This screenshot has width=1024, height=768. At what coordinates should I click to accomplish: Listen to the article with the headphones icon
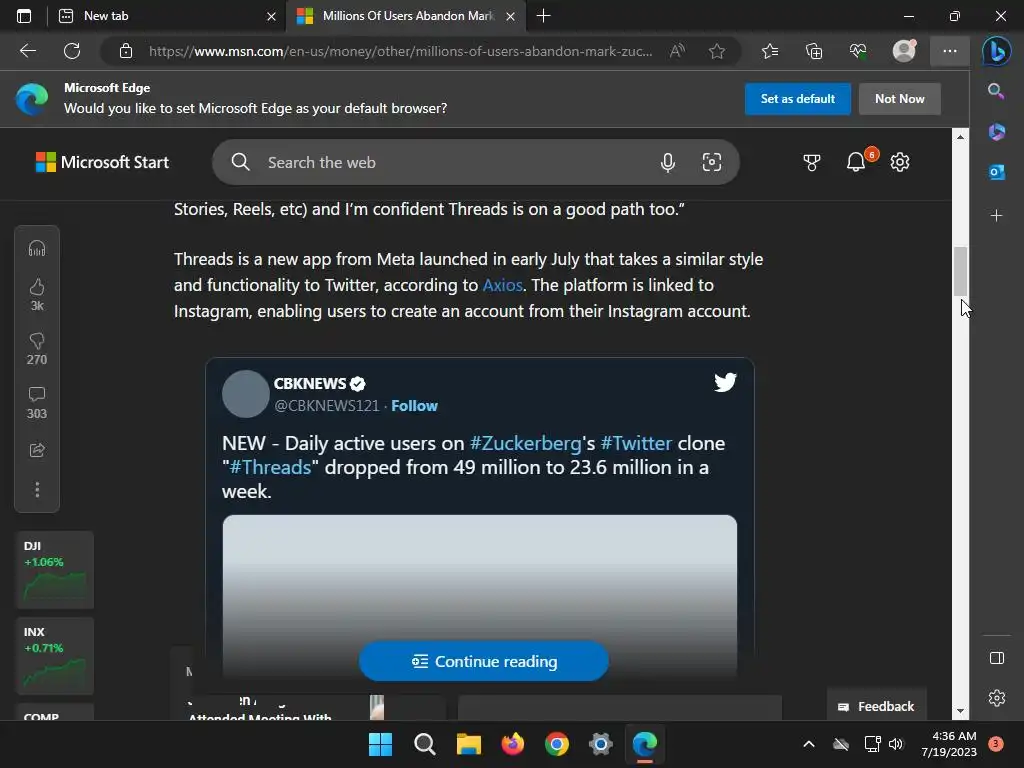coord(37,249)
